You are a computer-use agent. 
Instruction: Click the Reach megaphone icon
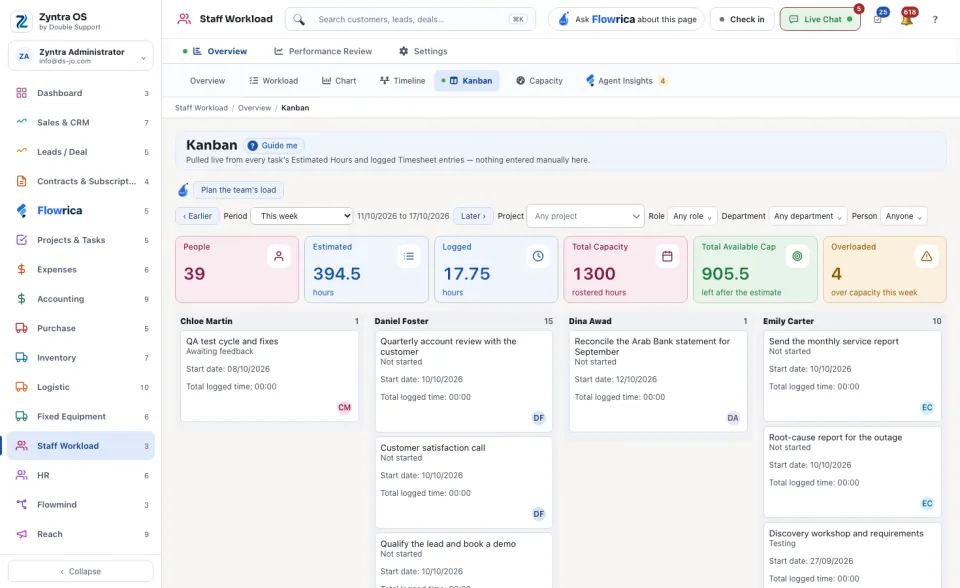(21, 533)
